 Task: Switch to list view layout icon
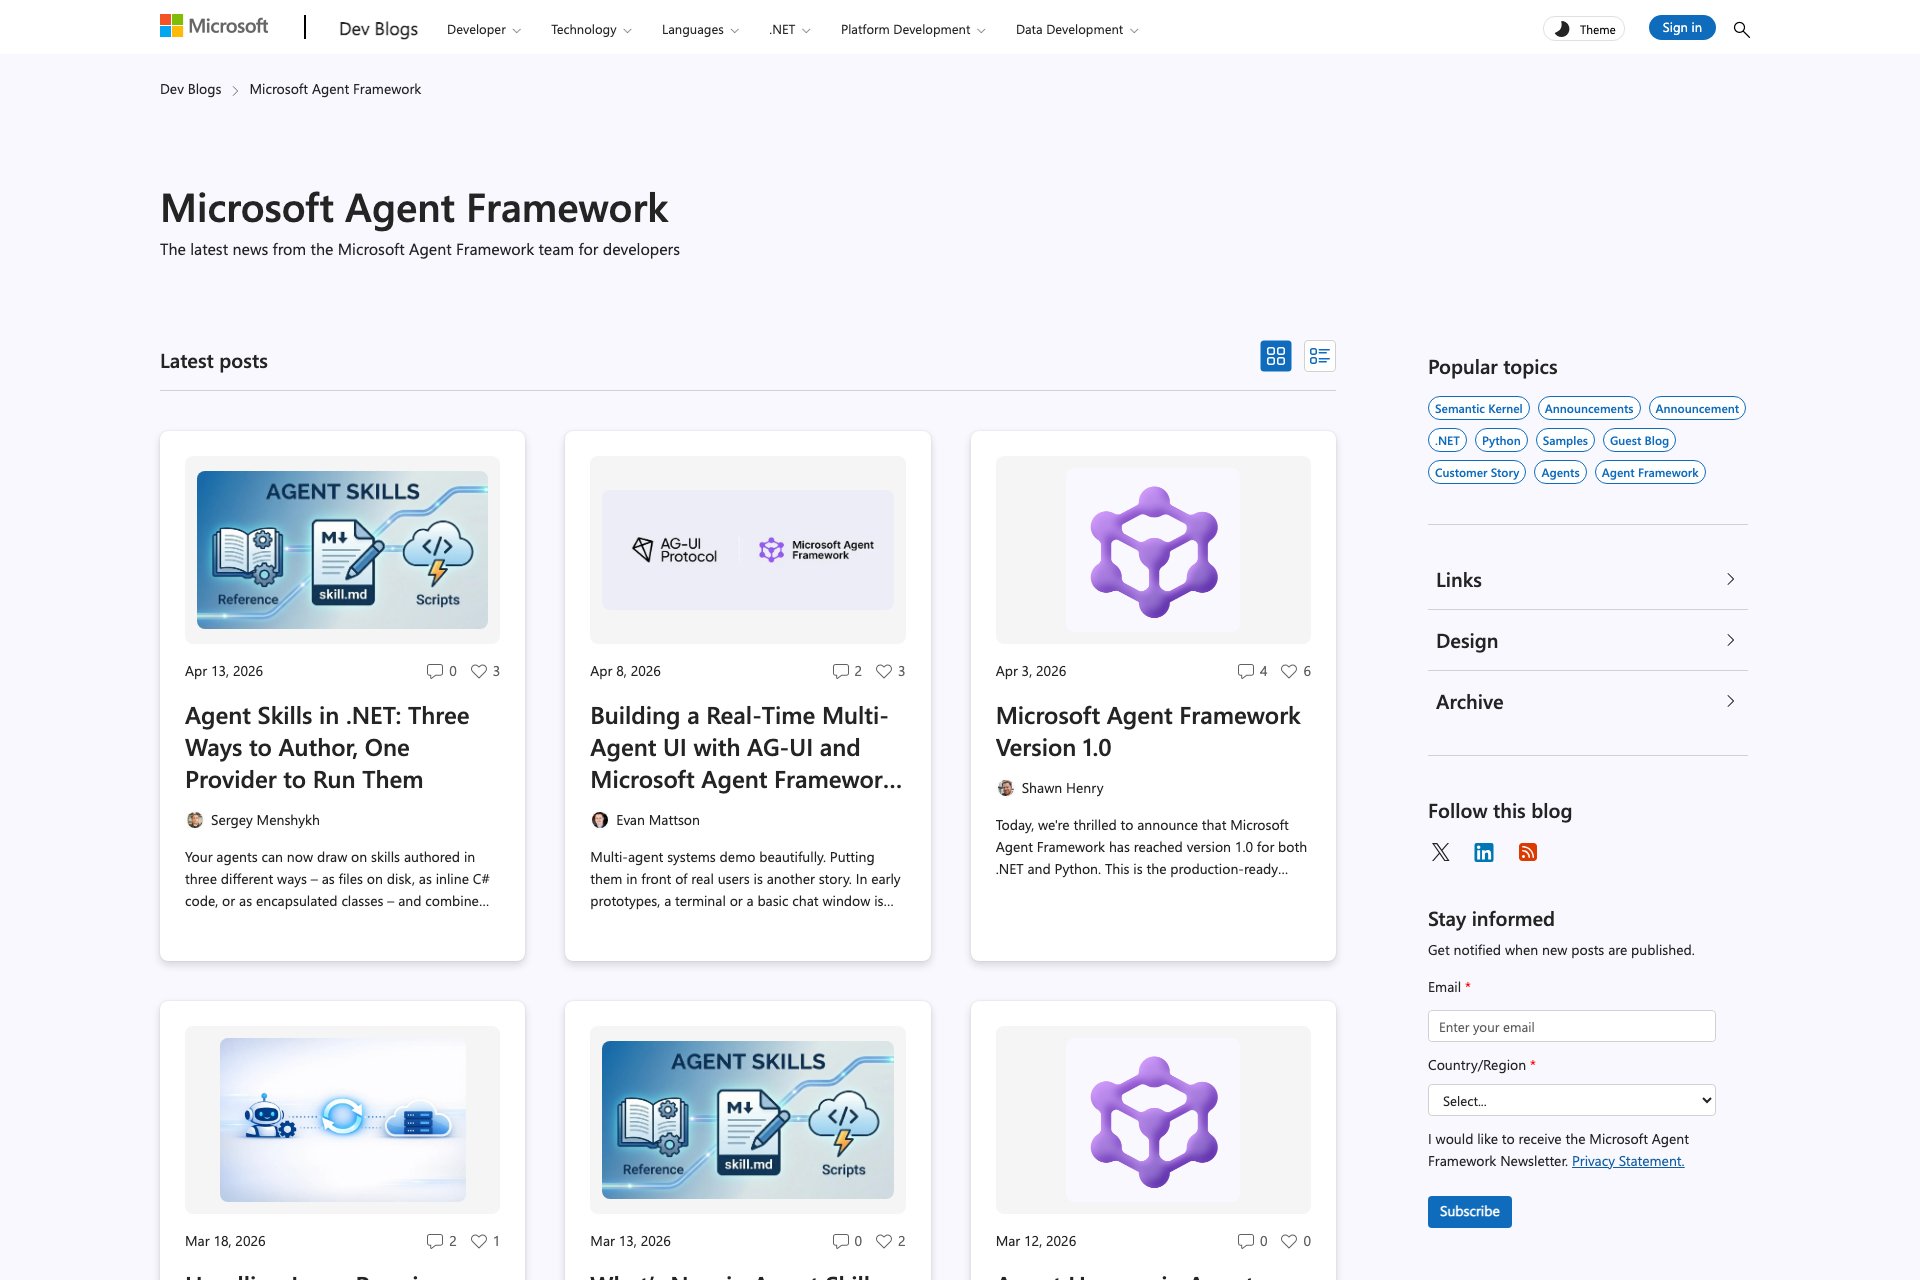(x=1319, y=356)
